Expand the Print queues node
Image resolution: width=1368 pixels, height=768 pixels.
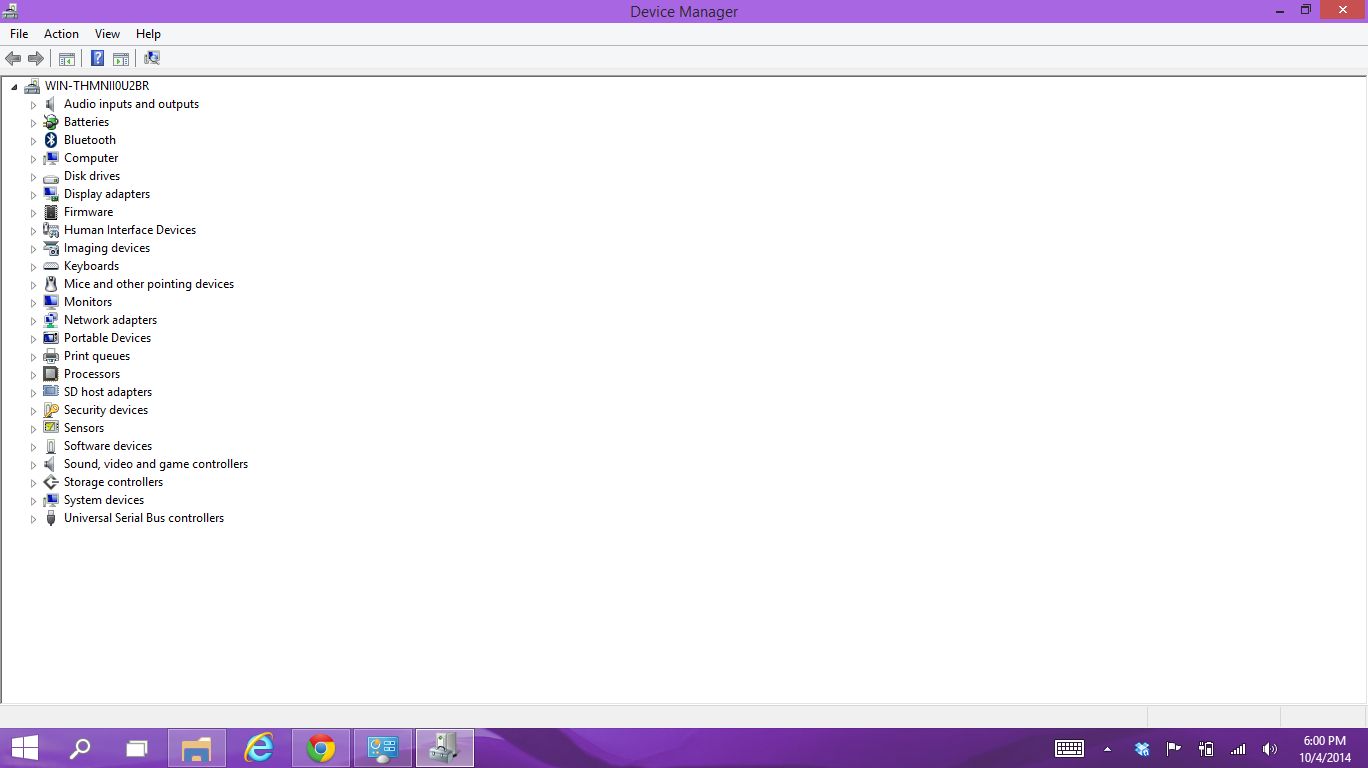(33, 357)
